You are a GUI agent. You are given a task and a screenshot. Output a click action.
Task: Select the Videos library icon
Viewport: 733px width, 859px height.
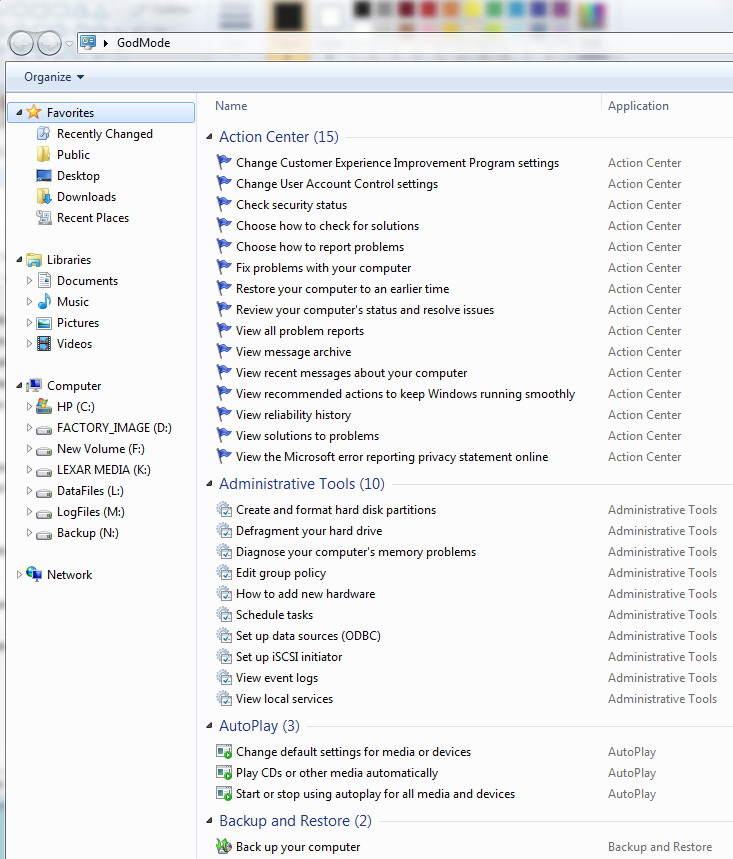(44, 343)
